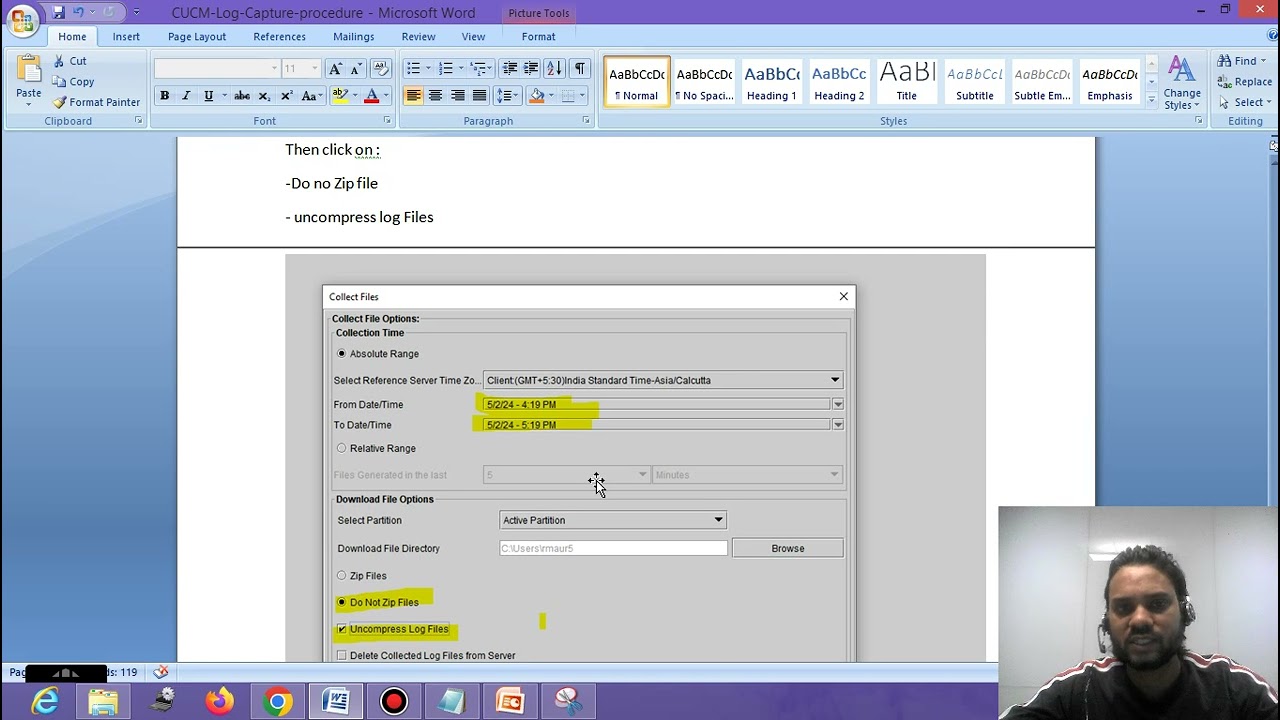
Task: Save the document from Quick Access toolbar
Action: [59, 13]
